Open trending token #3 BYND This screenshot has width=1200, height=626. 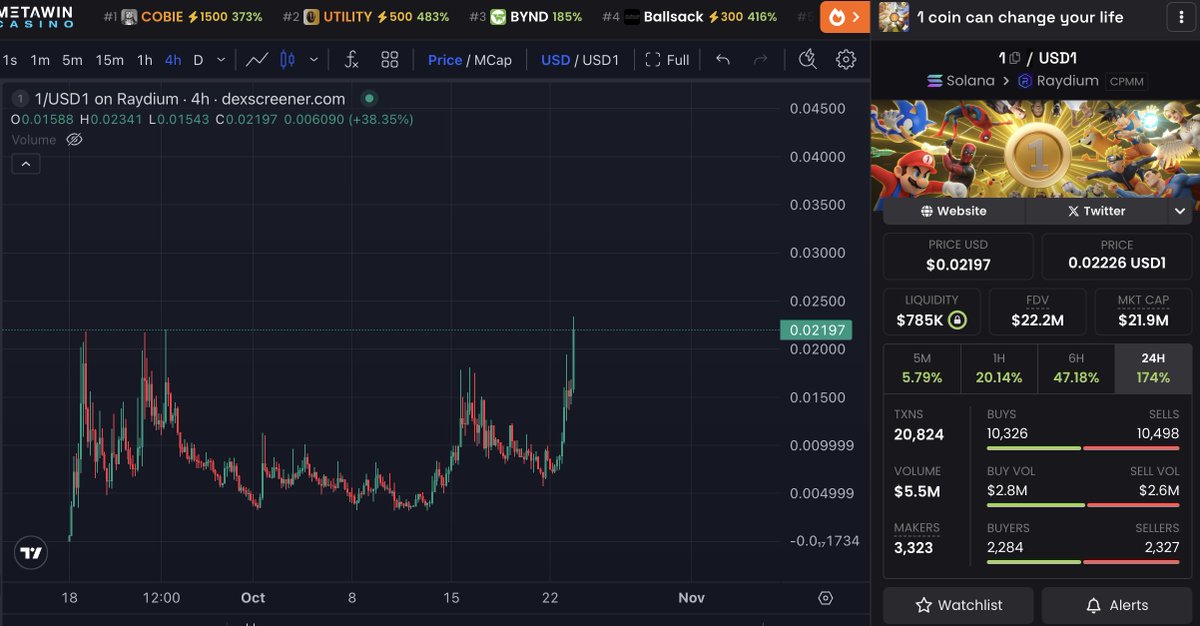click(525, 17)
